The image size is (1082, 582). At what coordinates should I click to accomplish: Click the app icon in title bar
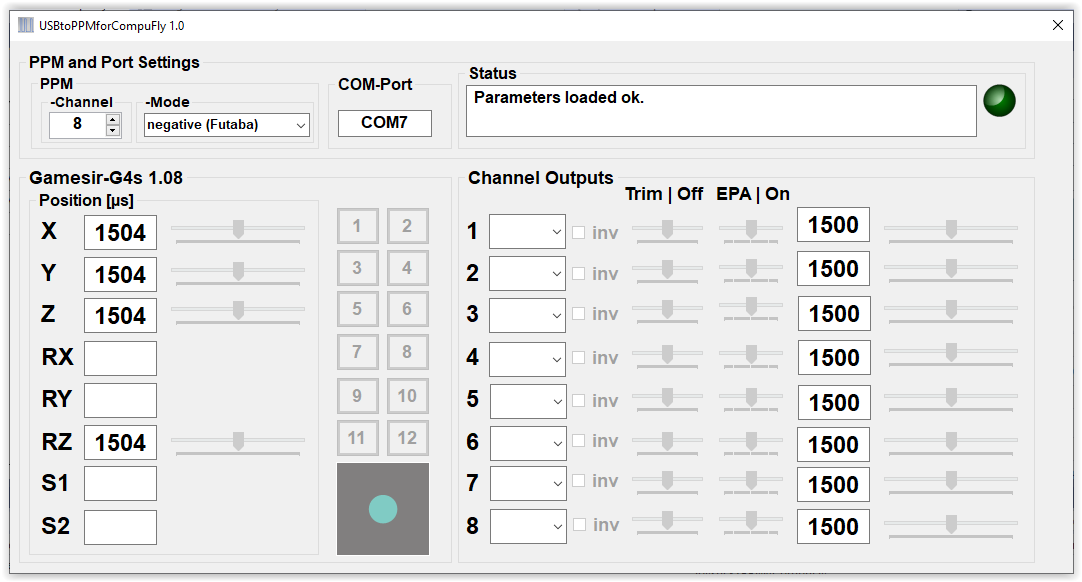point(26,25)
